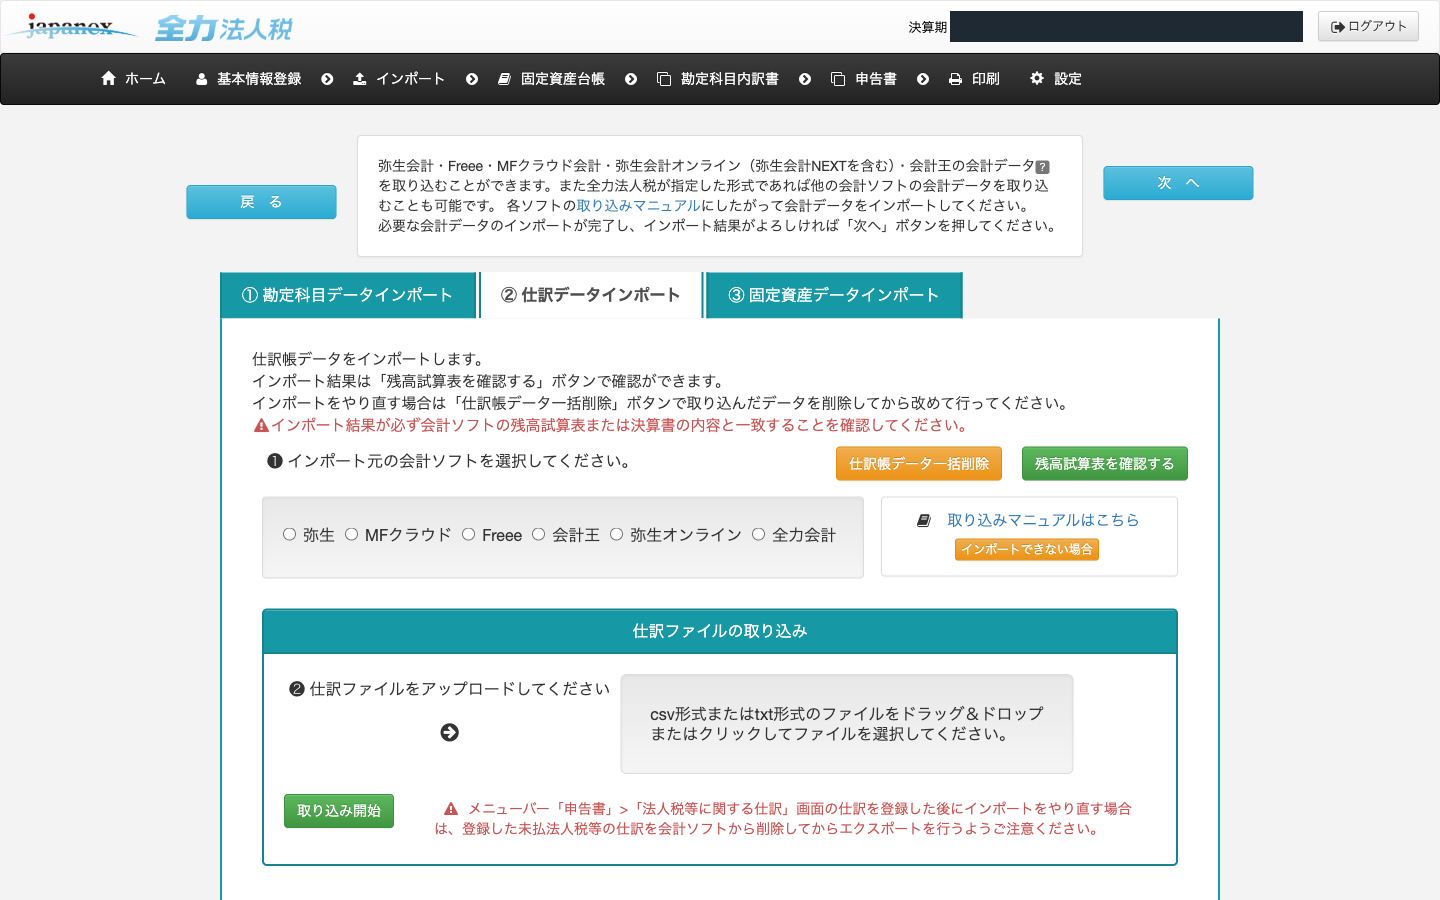Viewport: 1440px width, 900px height.
Task: Click the home house icon in navbar
Action: point(108,78)
